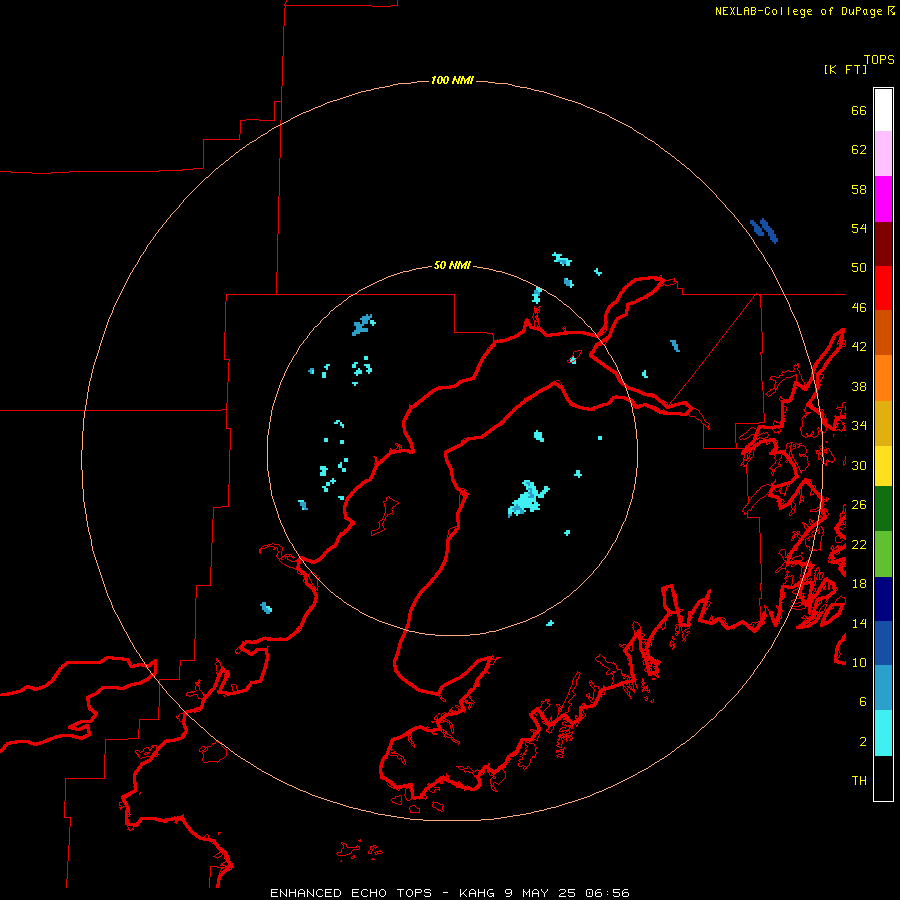The image size is (900, 900).
Task: Click the 'ENHANCED ECHO TOPS' caption text
Action: [351, 893]
